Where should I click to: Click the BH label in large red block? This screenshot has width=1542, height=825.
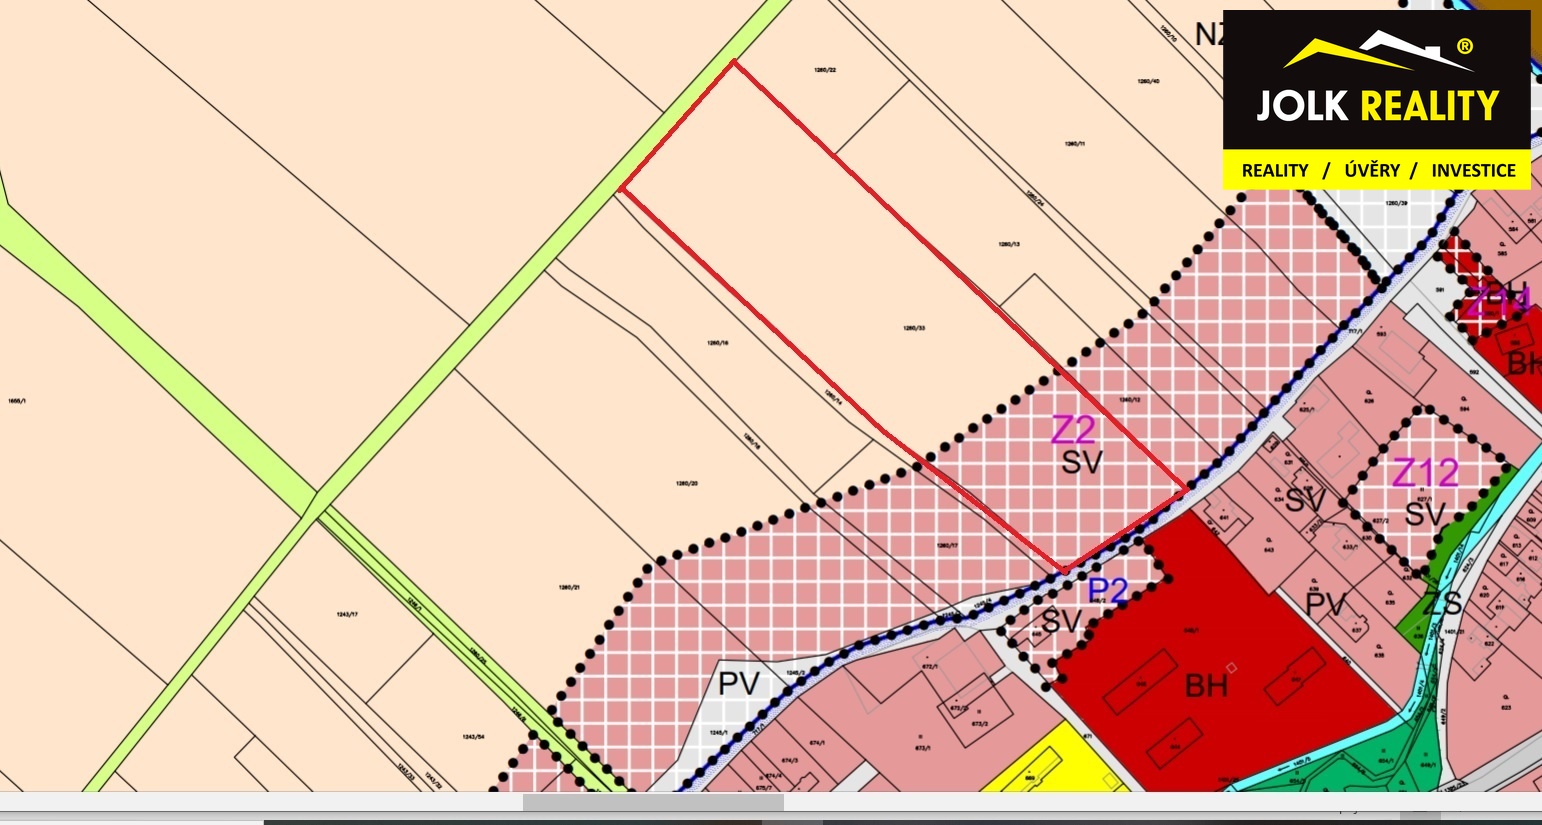pos(1206,686)
